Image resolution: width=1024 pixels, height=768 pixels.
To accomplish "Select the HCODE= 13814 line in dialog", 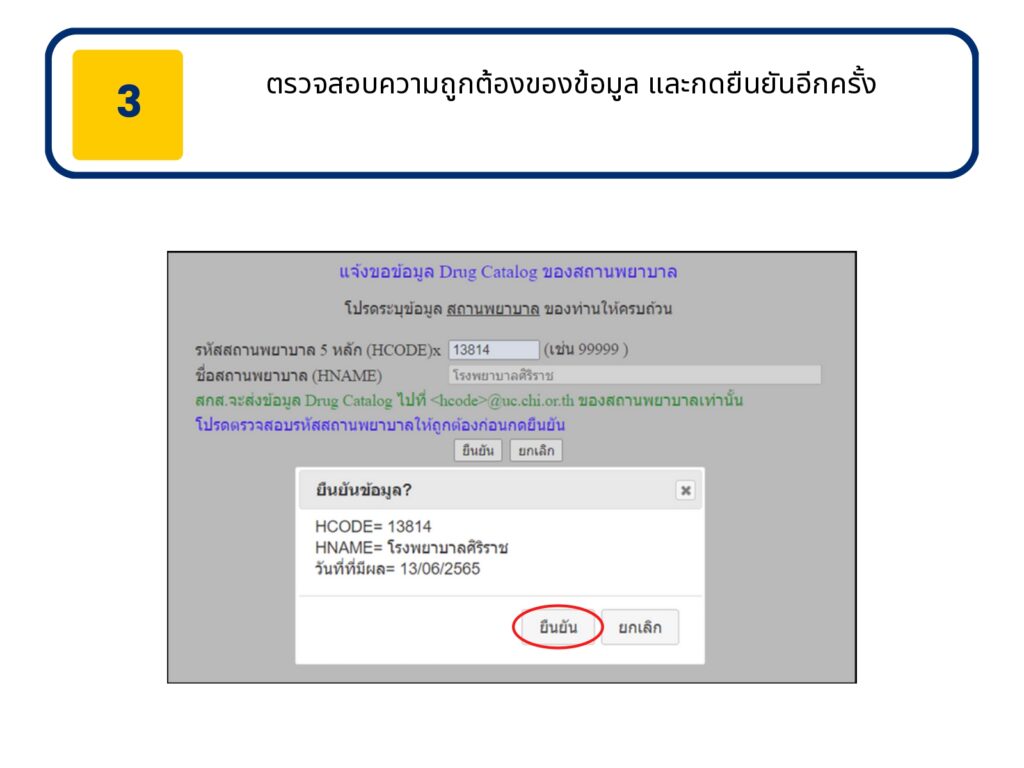I will (x=373, y=527).
